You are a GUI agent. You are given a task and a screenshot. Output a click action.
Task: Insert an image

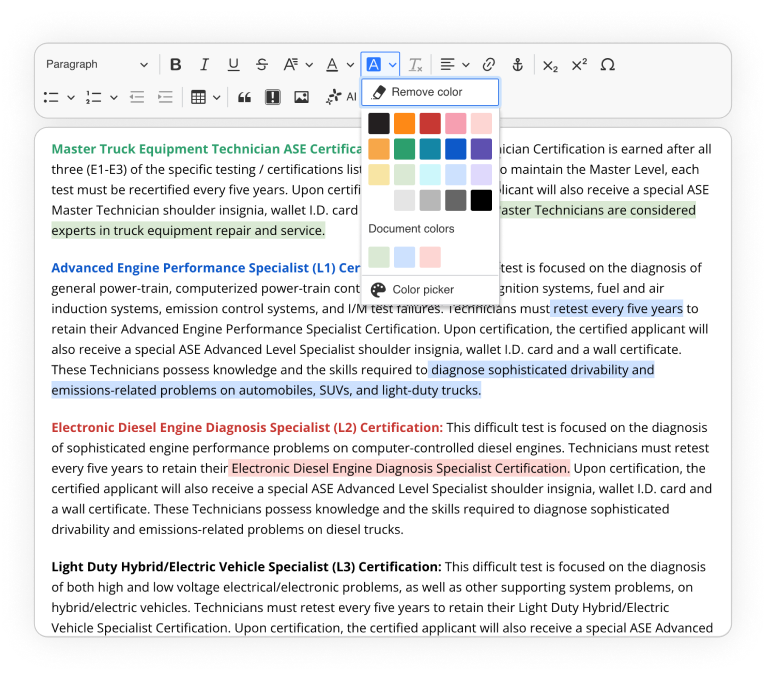pyautogui.click(x=301, y=97)
